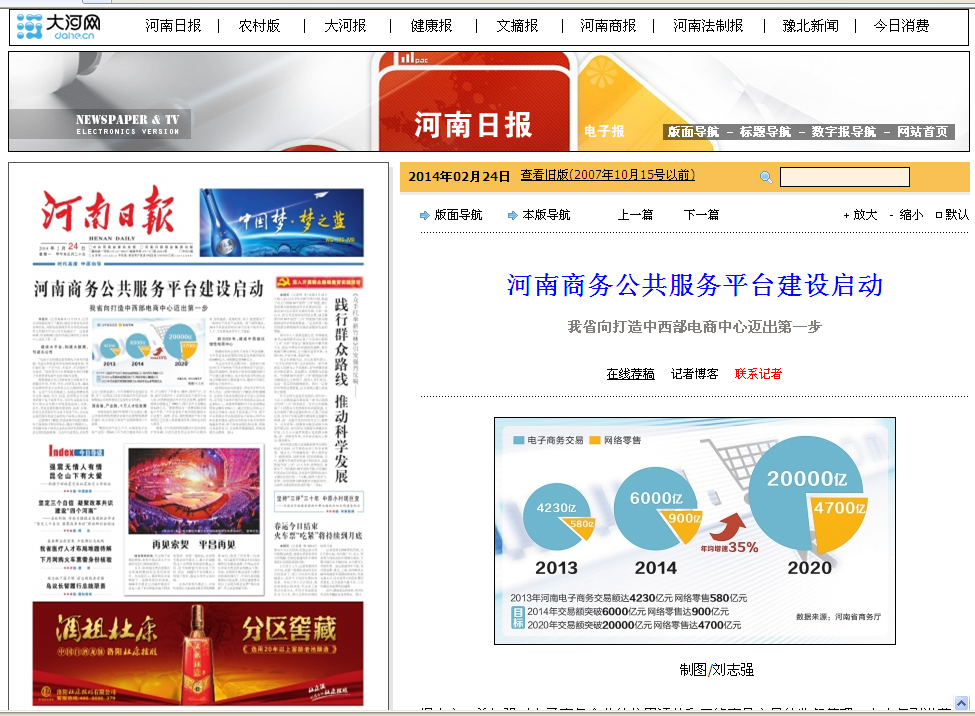Go to the 健康报 newspaper section
The height and width of the screenshot is (716, 975).
431,26
